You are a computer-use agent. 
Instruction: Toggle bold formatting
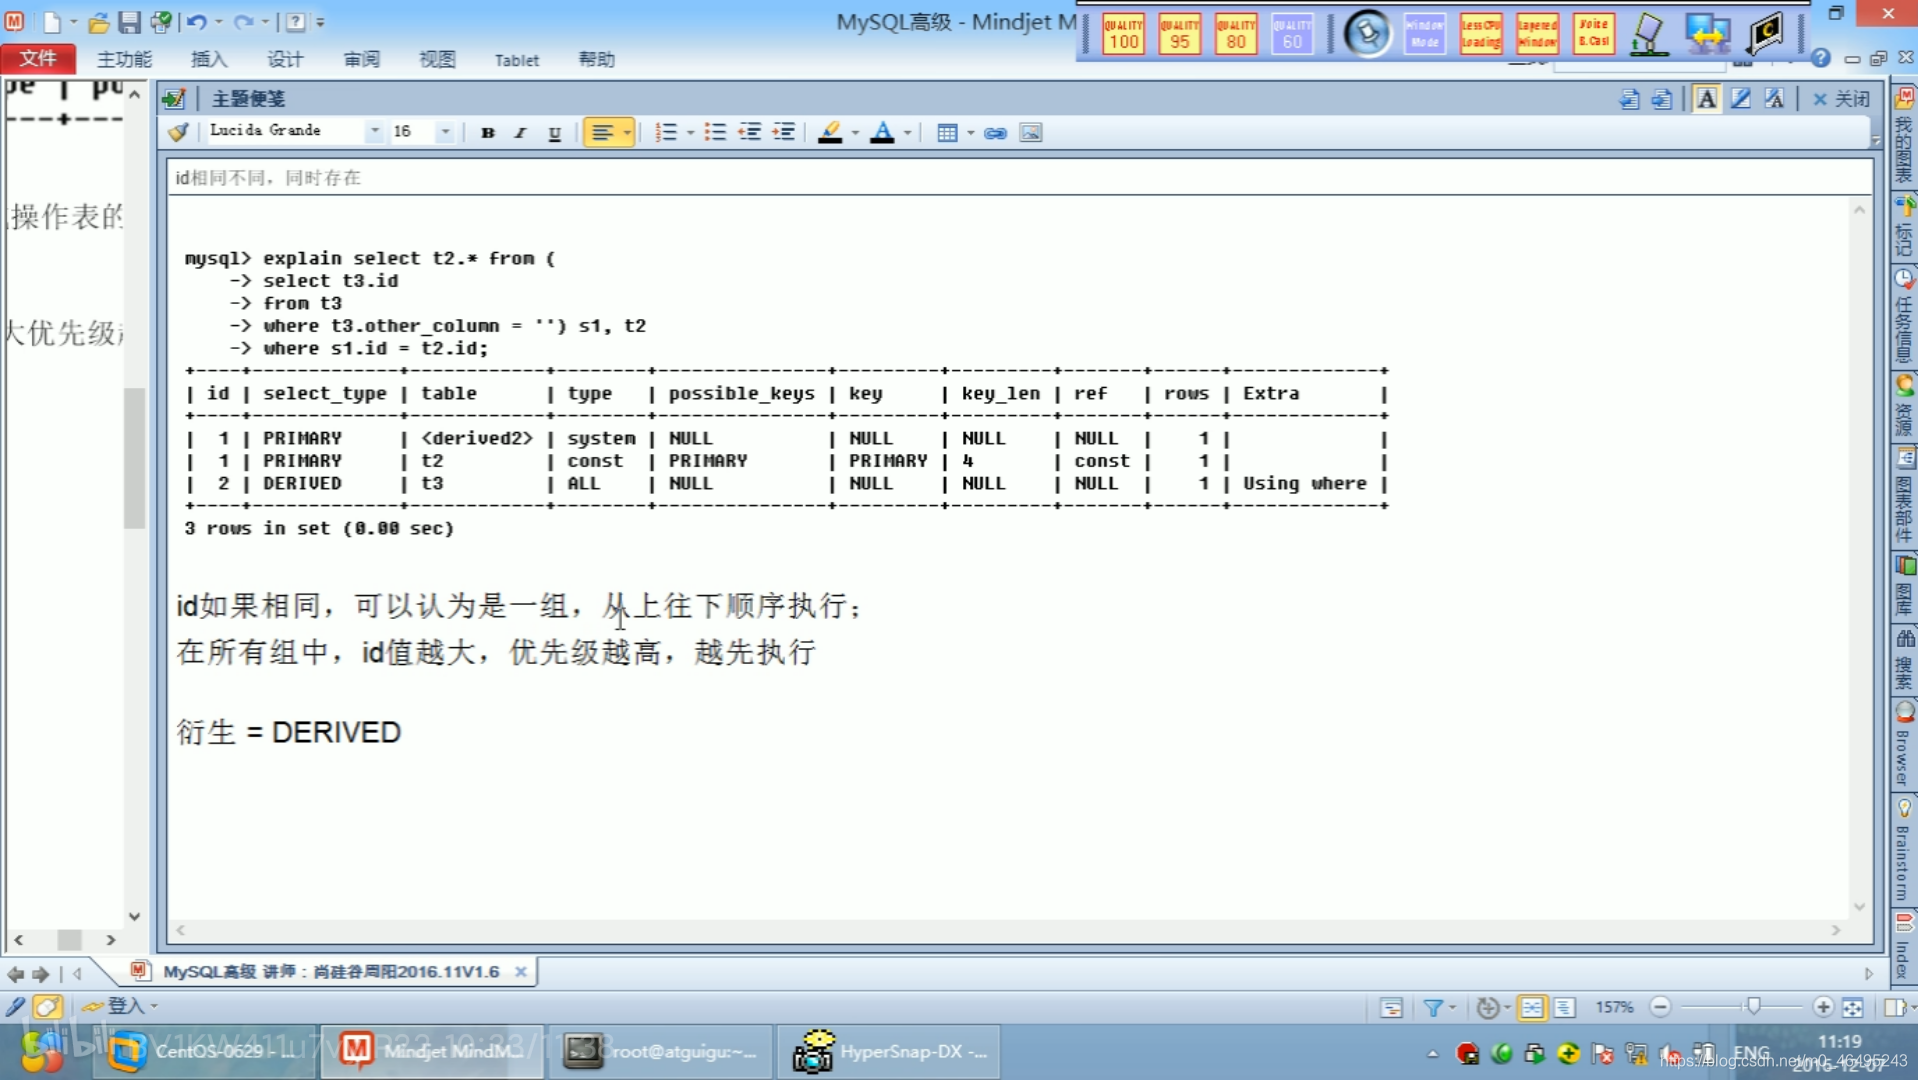tap(488, 132)
